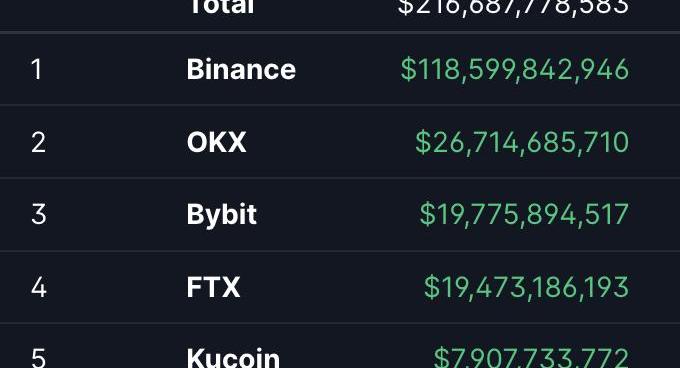
Task: Click the Total row label
Action: (x=222, y=7)
